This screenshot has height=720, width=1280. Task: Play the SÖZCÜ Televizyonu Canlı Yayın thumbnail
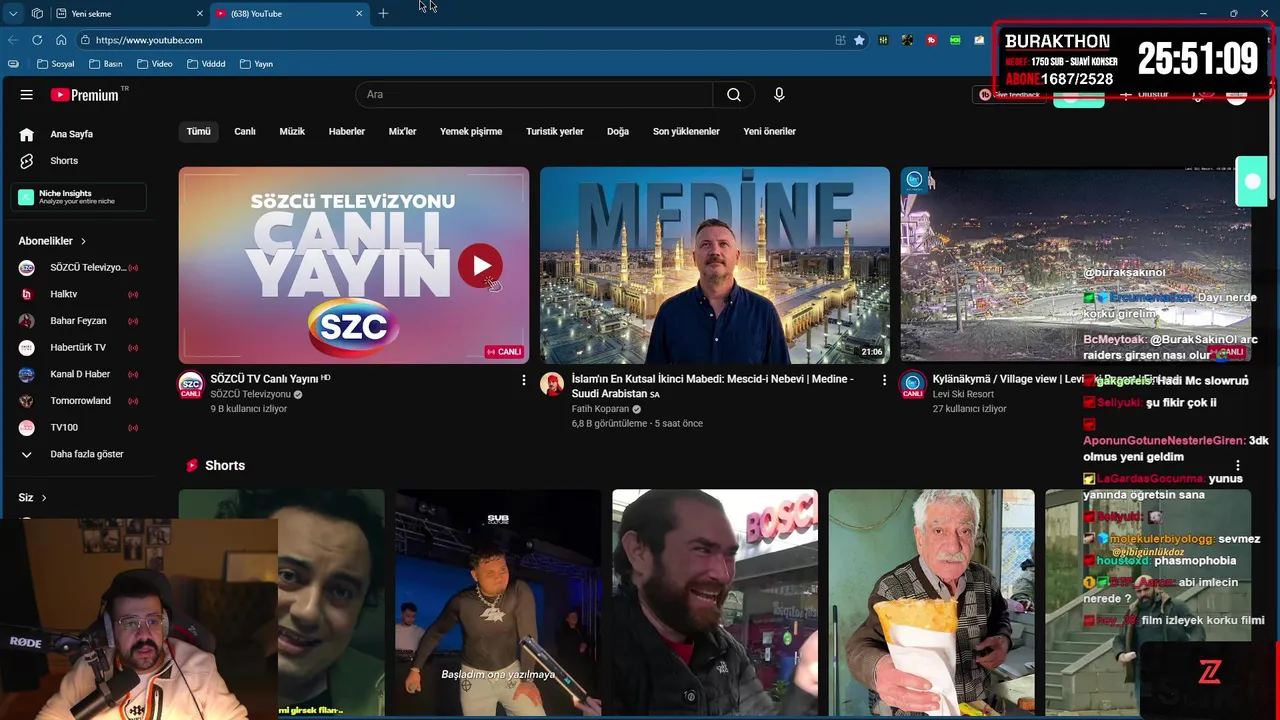354,265
